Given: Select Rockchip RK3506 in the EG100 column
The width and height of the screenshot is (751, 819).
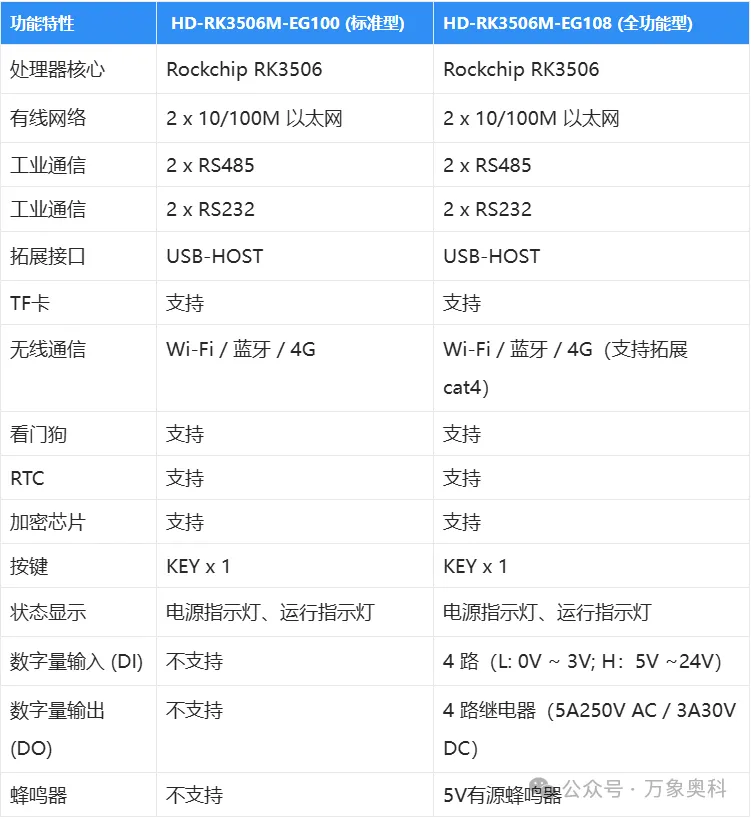Looking at the screenshot, I should click(x=244, y=69).
